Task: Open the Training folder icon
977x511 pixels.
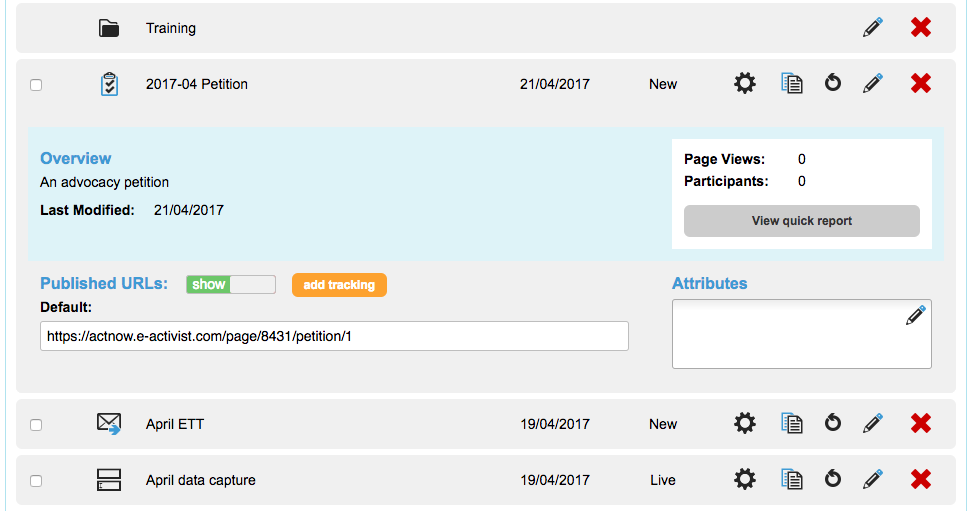Action: tap(109, 28)
